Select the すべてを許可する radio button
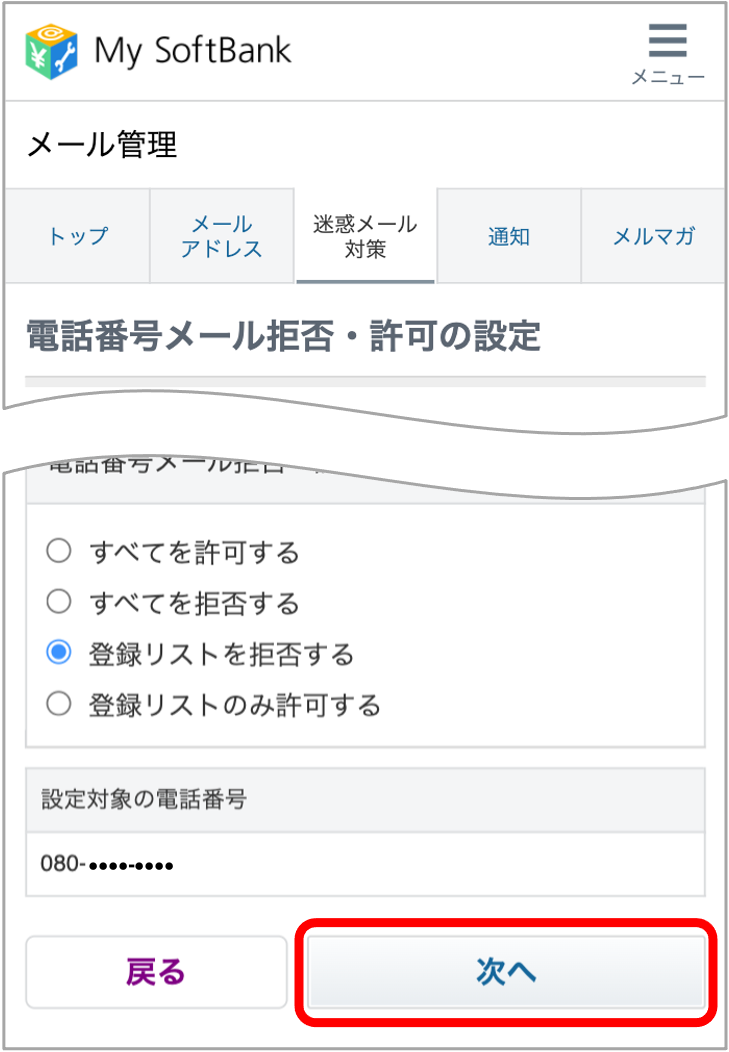Screen dimensions: 729x1052 tap(59, 550)
